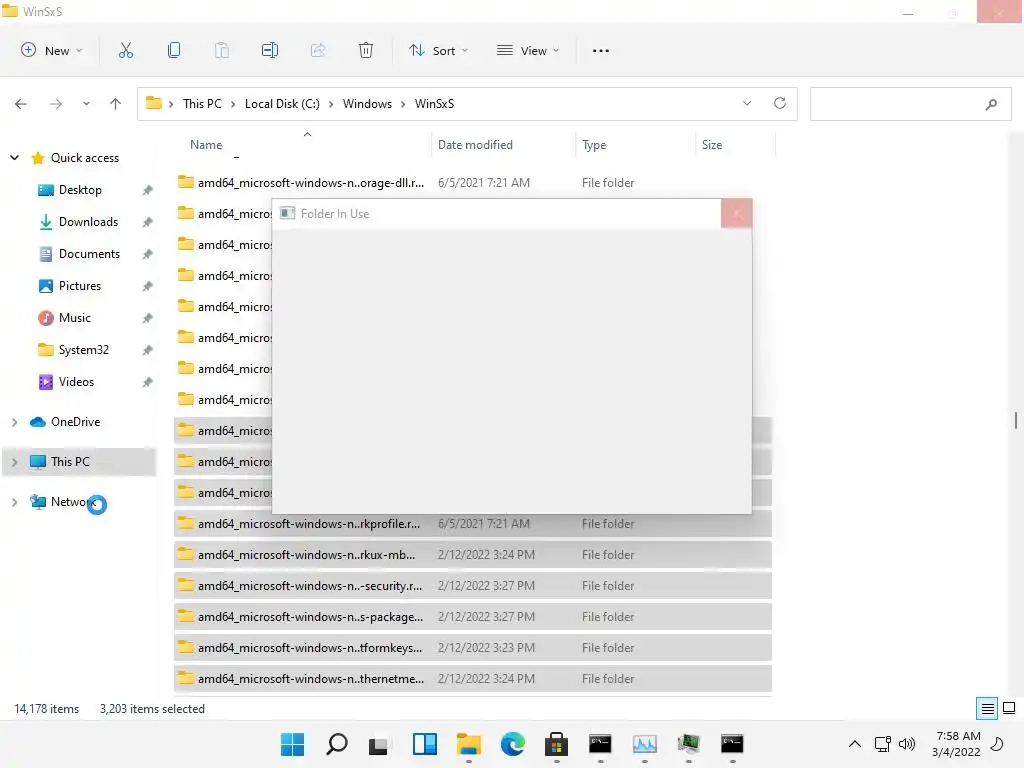1024x768 pixels.
Task: Select folder ending rkprofile.r...
Action: 473,524
